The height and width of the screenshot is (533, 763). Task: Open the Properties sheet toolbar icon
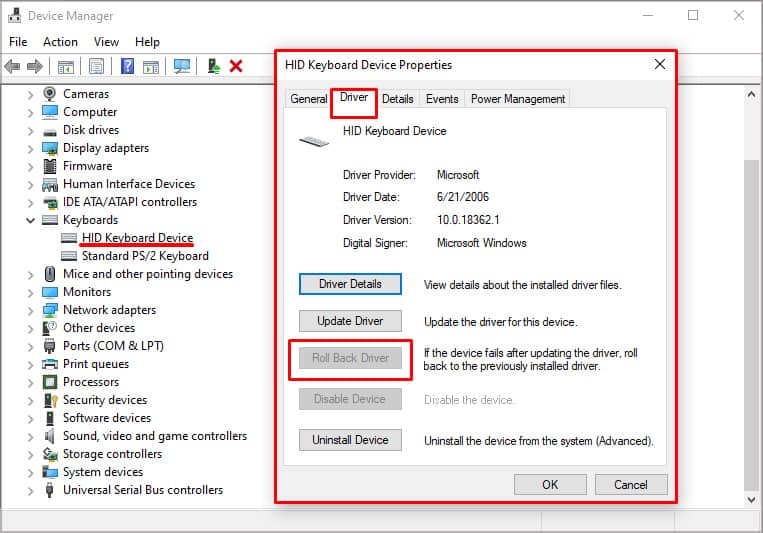(x=96, y=66)
